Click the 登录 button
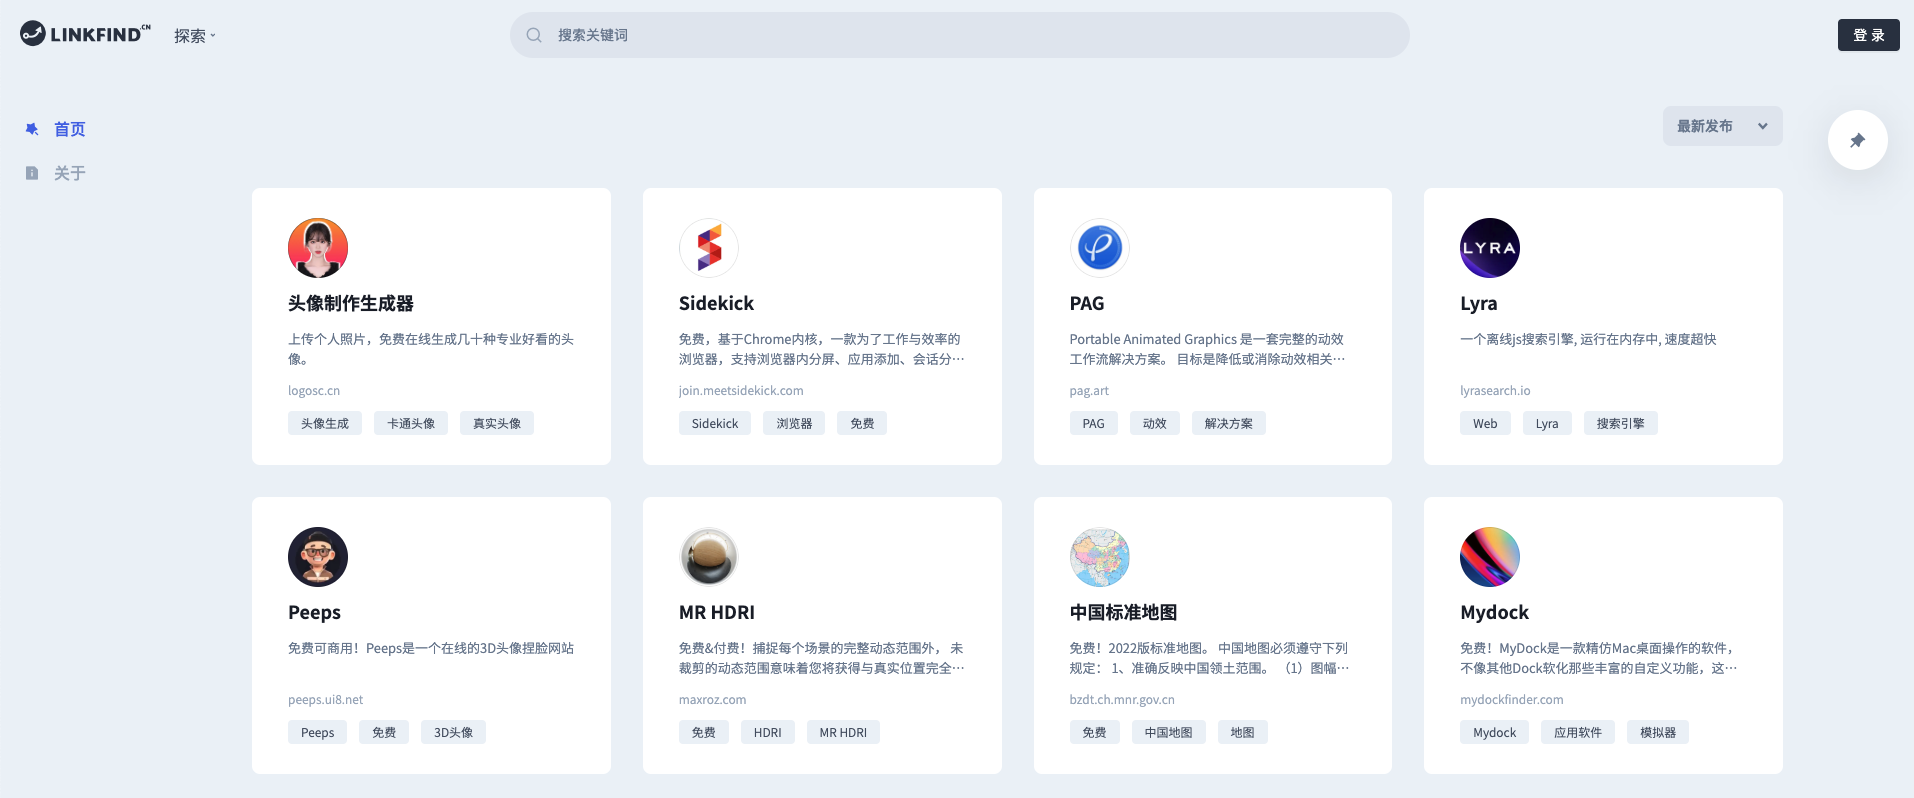1914x798 pixels. pyautogui.click(x=1868, y=35)
